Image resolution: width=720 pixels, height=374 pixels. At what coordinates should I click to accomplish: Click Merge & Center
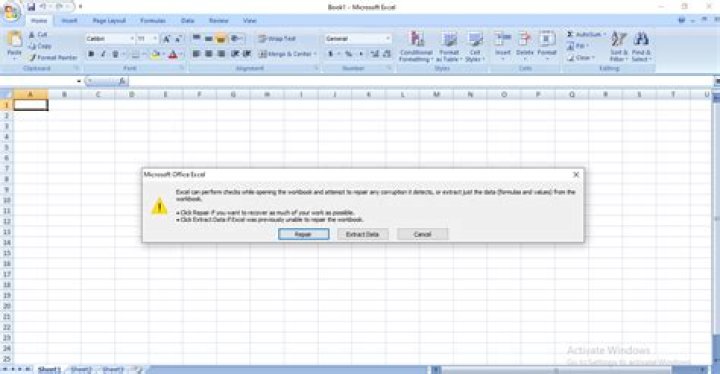click(287, 54)
